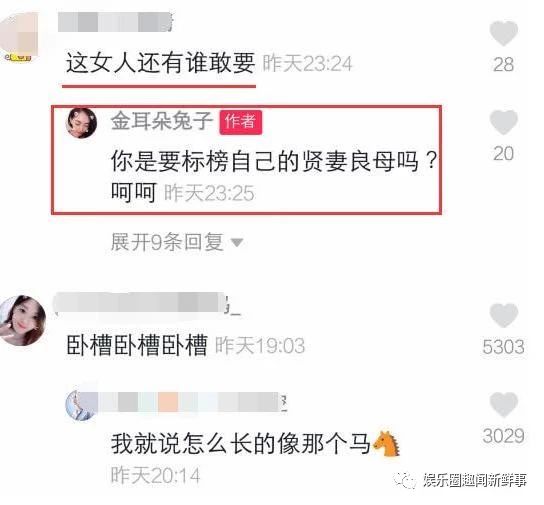544x505 pixels.
Task: Click the 5303 like count
Action: coord(503,347)
